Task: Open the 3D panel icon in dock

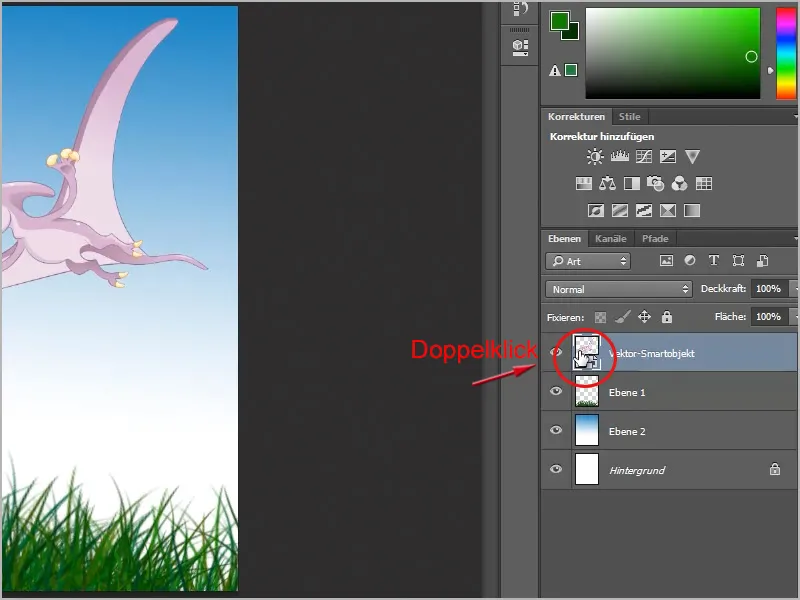Action: 520,47
